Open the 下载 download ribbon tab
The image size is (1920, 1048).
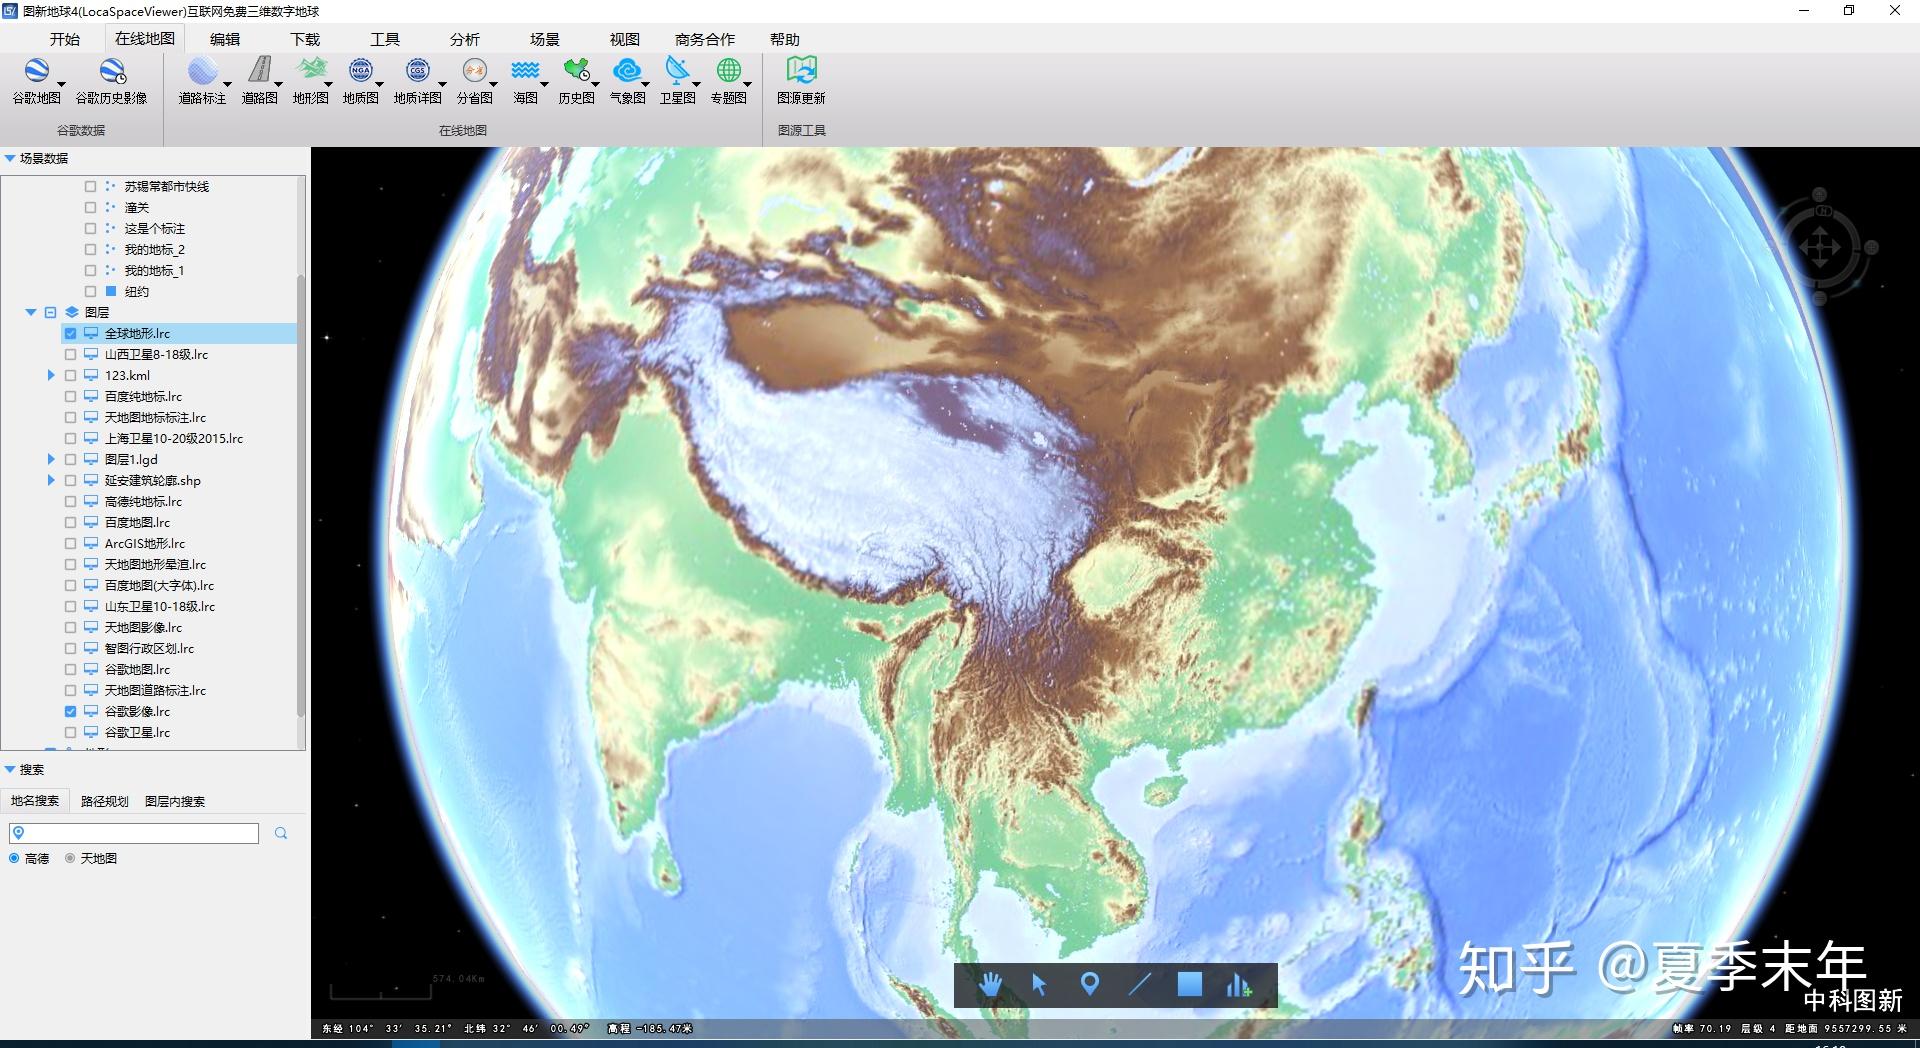[305, 39]
